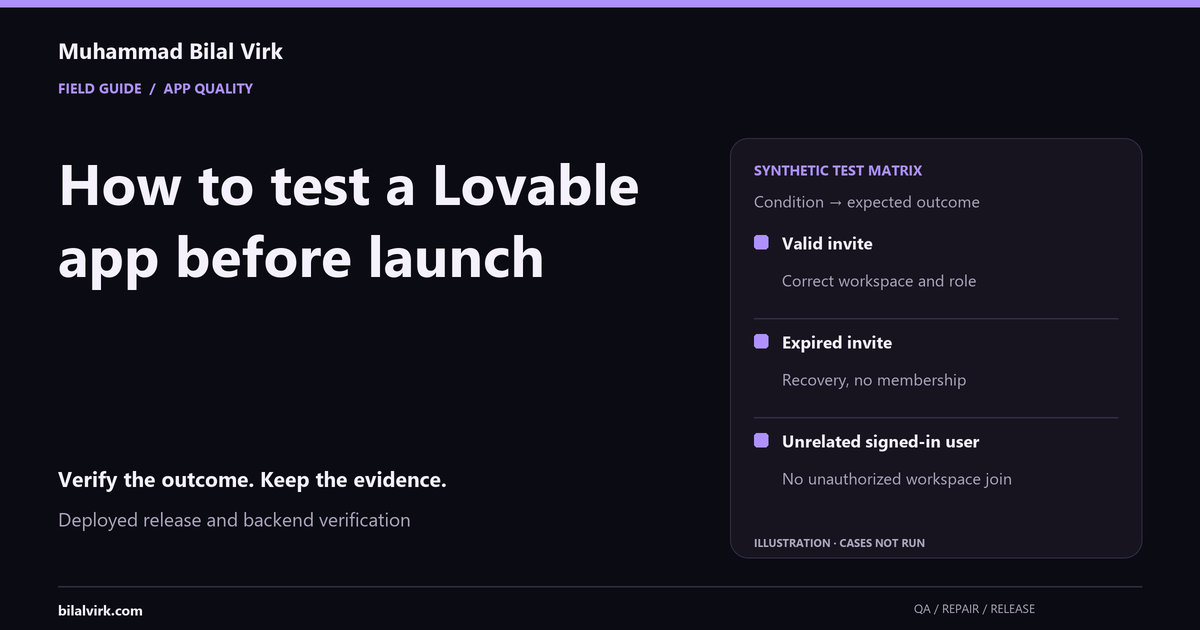
Task: Click the ILLUSTRATION · CASES NOT RUN note
Action: pyautogui.click(x=839, y=543)
